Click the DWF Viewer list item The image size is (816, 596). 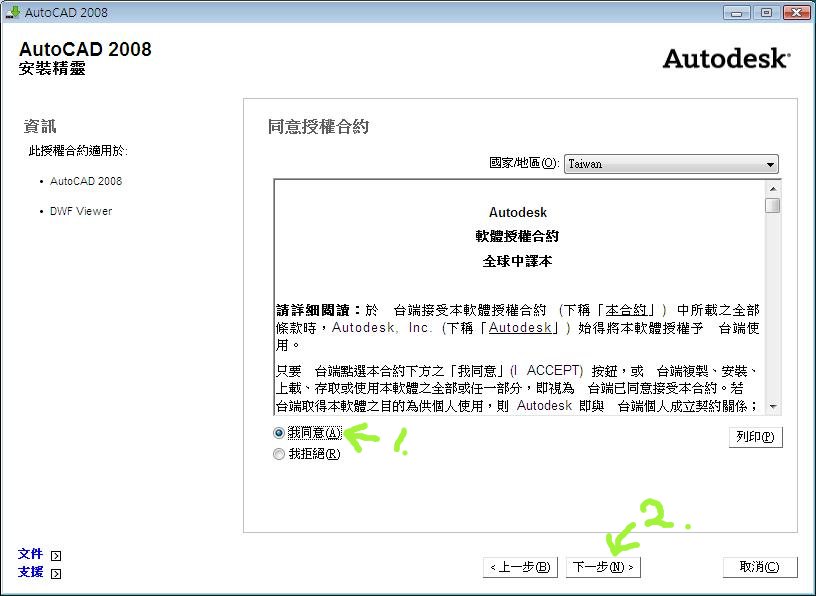(x=81, y=211)
